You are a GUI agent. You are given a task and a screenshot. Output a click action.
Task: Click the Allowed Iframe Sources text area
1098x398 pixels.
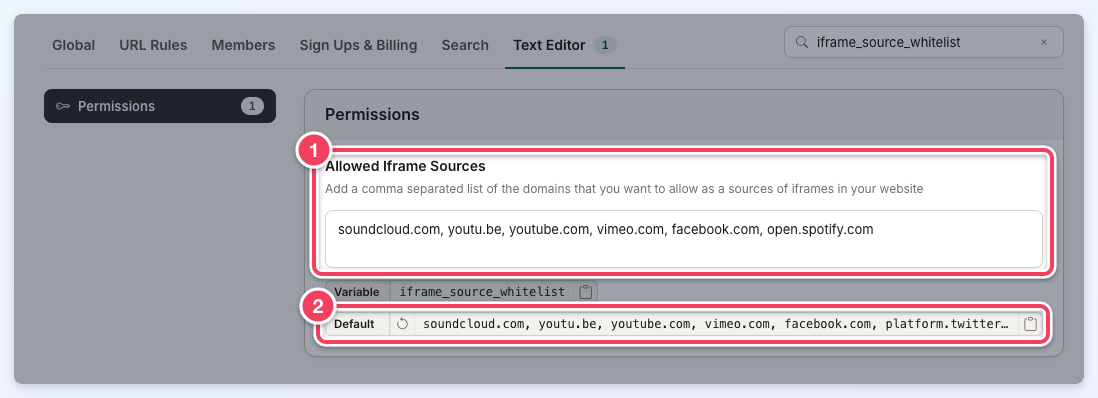click(x=684, y=239)
